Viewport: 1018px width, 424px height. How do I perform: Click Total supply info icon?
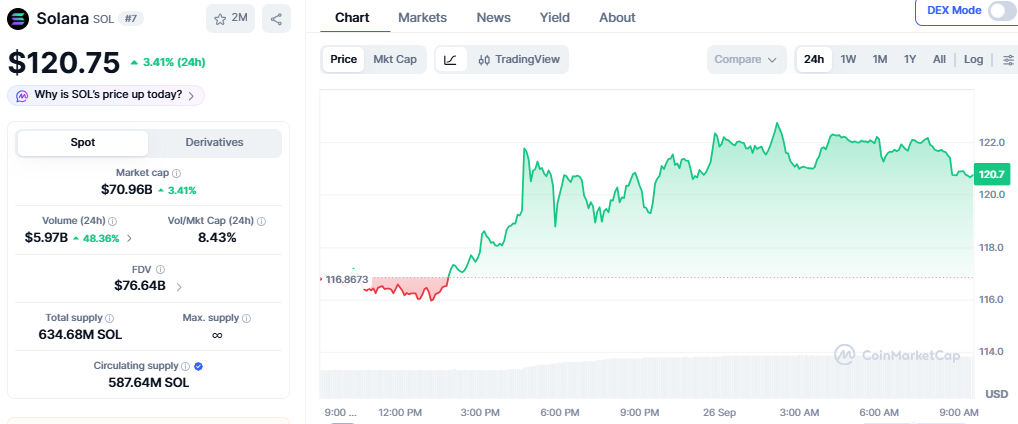coord(110,318)
